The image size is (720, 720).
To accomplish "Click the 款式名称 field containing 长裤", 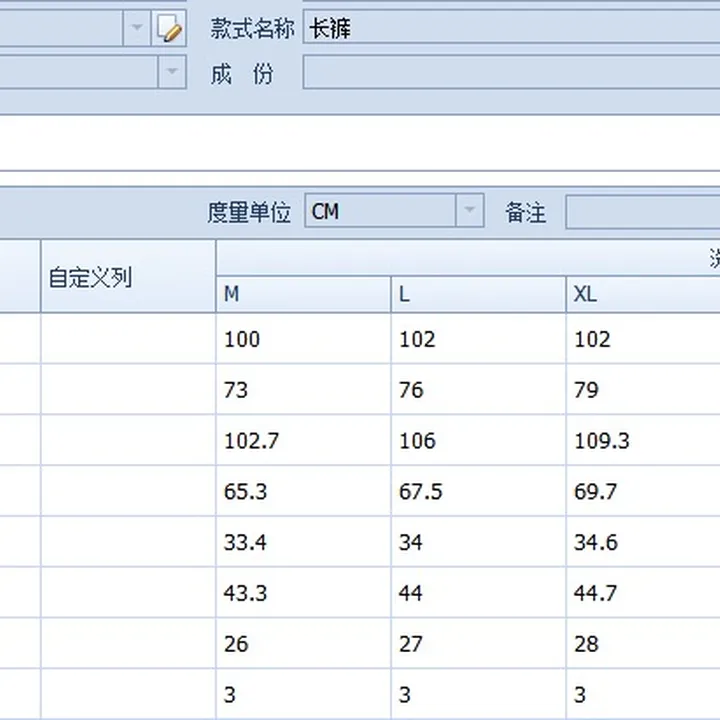I will tap(510, 29).
